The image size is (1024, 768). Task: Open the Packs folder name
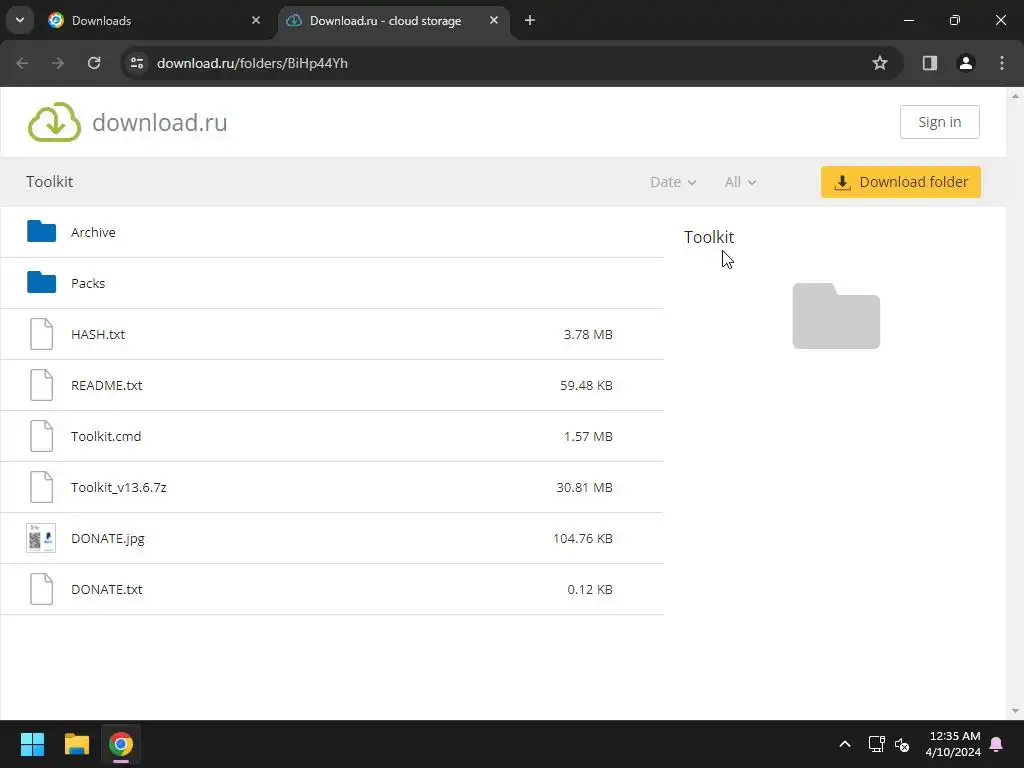(x=88, y=283)
